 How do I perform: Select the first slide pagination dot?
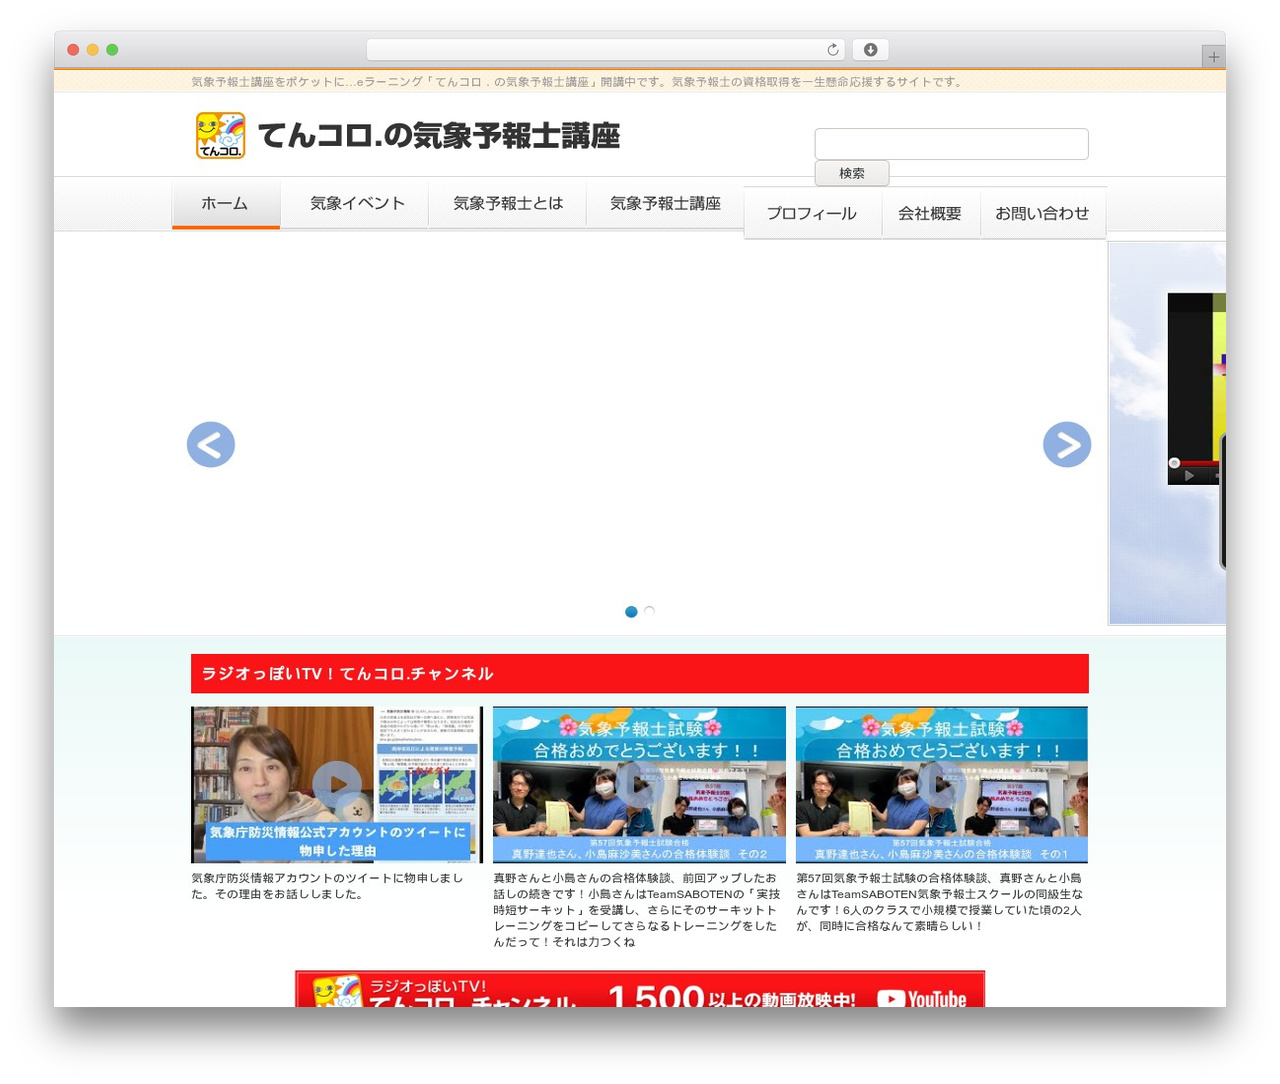tap(631, 612)
